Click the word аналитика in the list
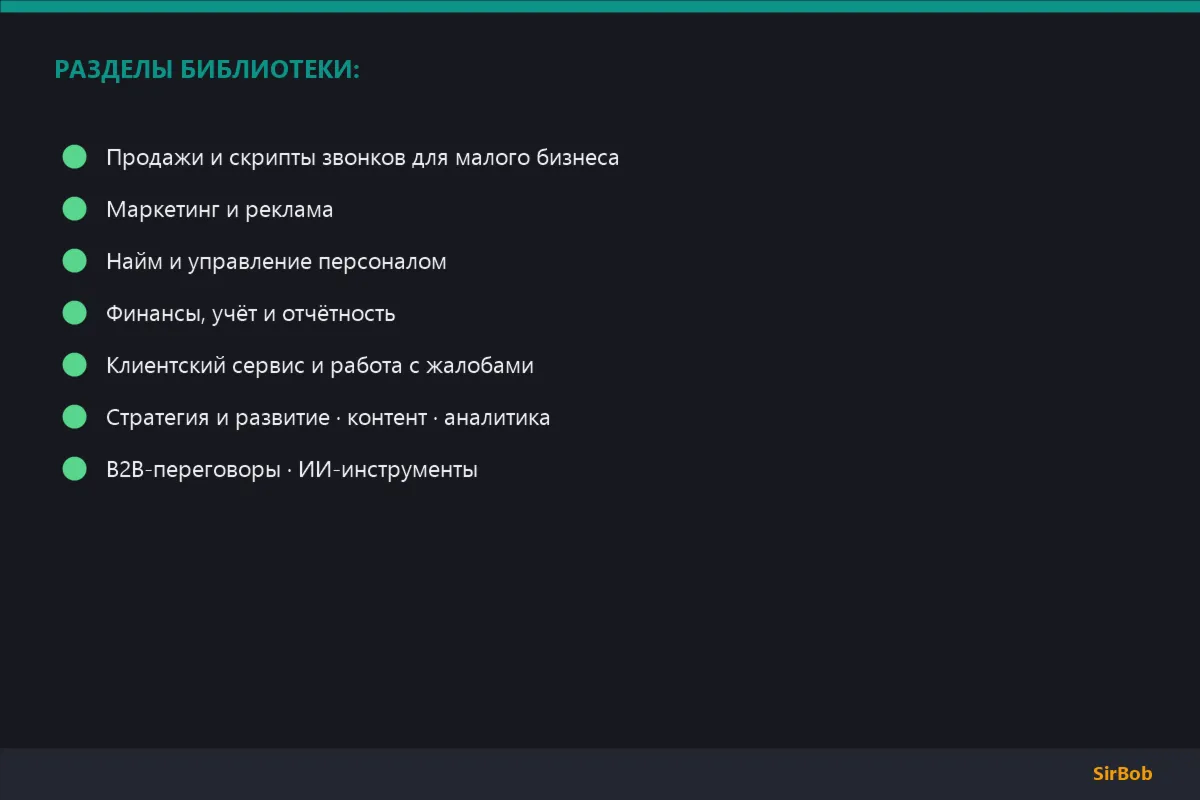Screen dimensions: 1200x800 coord(497,418)
